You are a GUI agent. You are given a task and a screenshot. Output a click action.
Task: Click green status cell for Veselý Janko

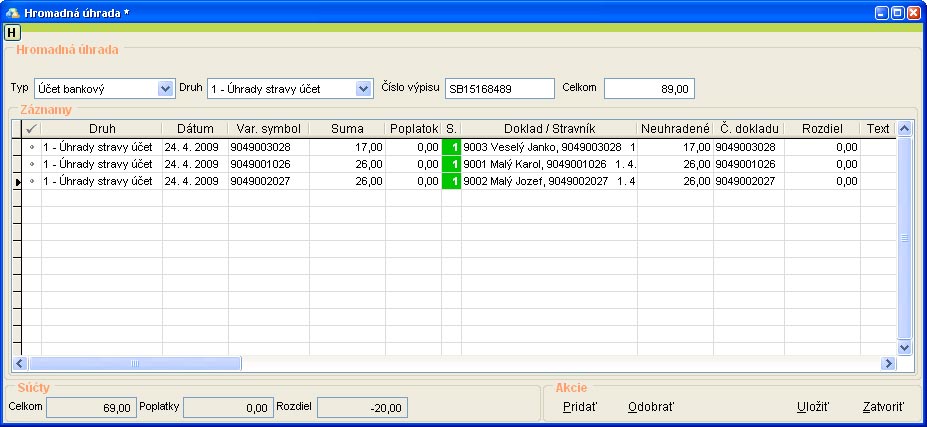click(451, 147)
